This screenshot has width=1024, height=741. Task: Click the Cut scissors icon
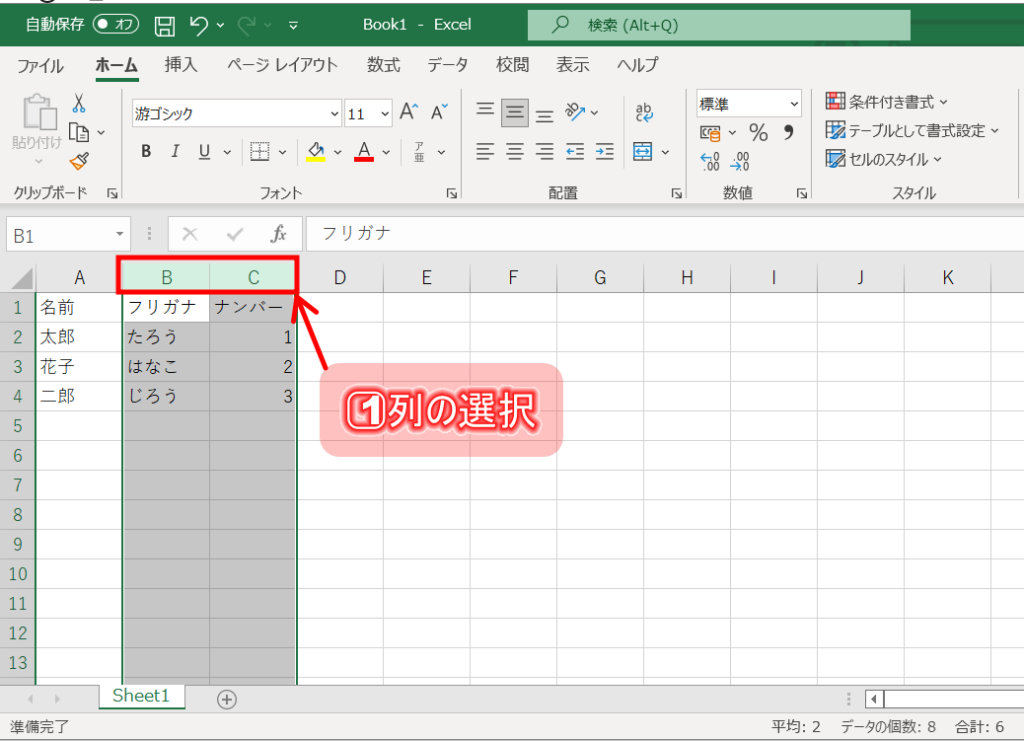pyautogui.click(x=79, y=104)
